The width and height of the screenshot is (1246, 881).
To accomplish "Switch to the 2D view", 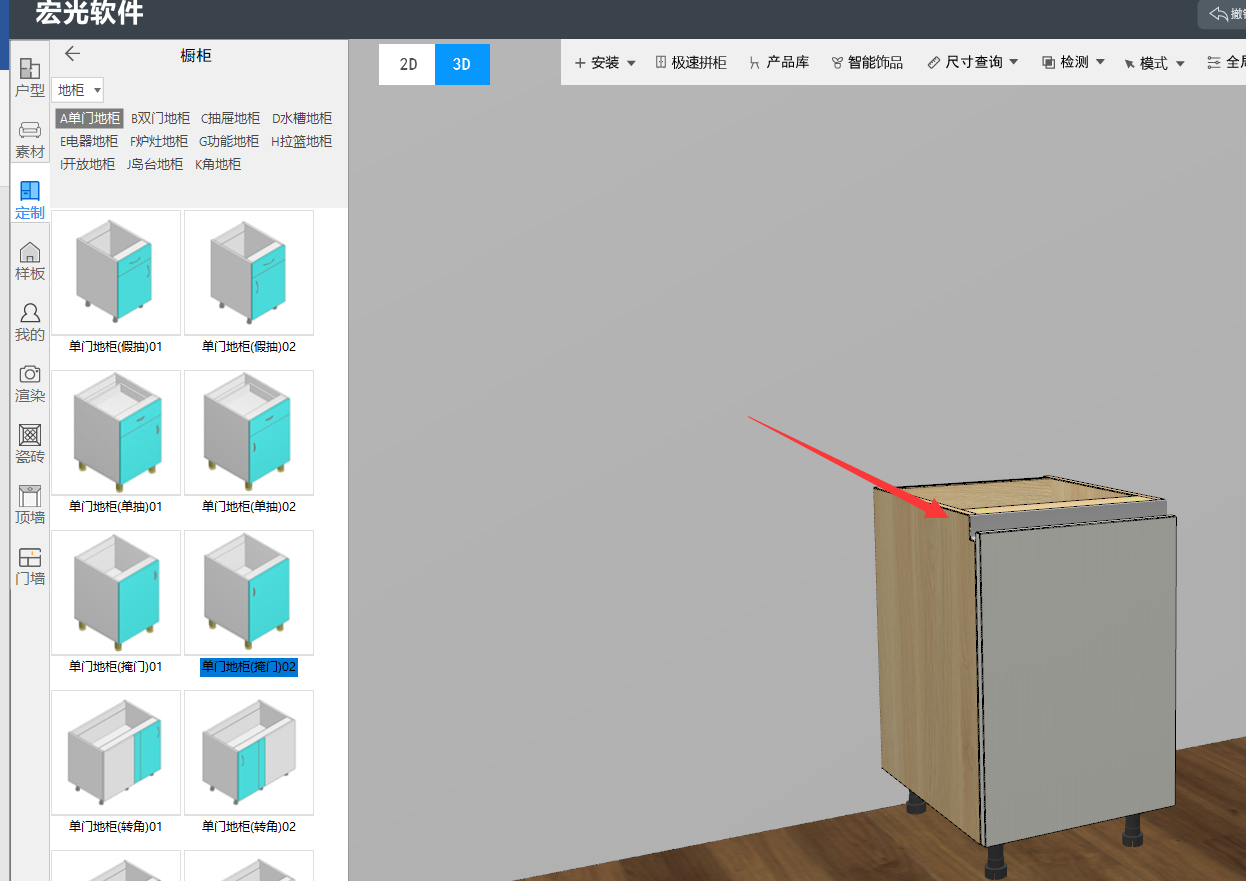I will pyautogui.click(x=408, y=64).
